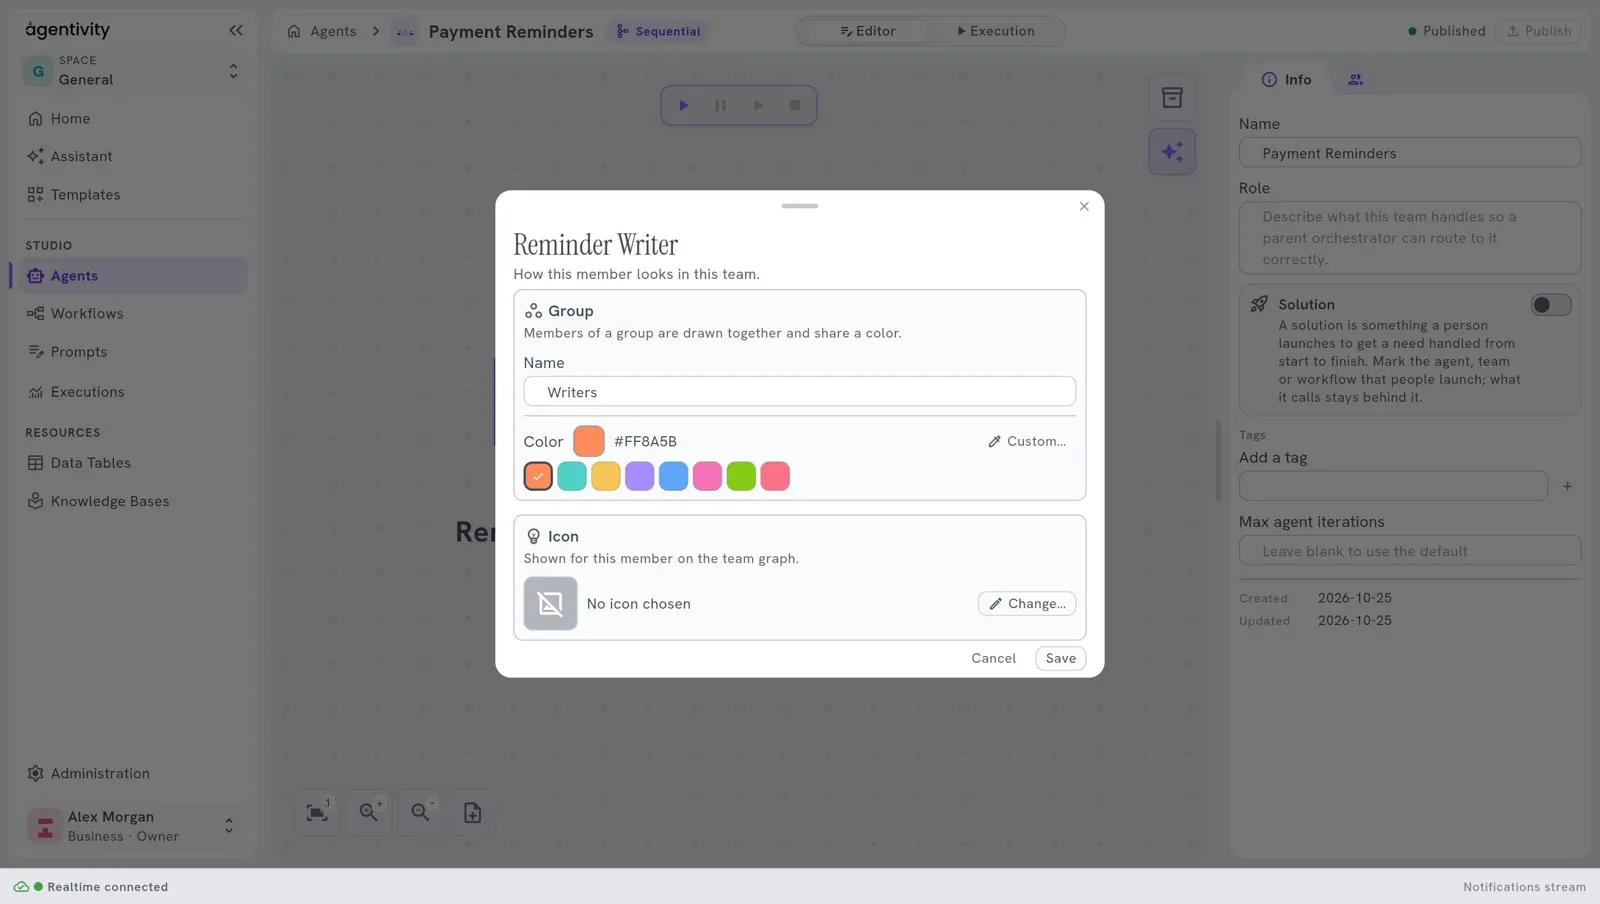Zoom in on the team canvas
Viewport: 1600px width, 904px height.
369,813
